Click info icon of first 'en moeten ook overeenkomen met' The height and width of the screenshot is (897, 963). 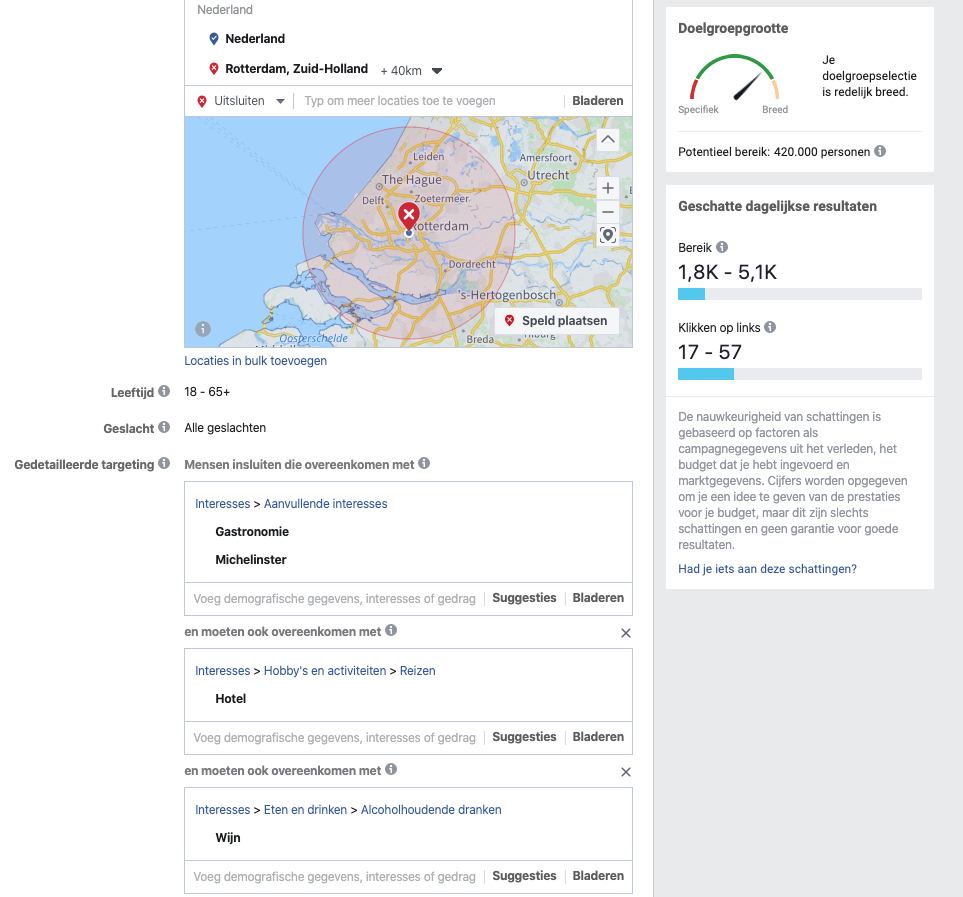click(391, 631)
